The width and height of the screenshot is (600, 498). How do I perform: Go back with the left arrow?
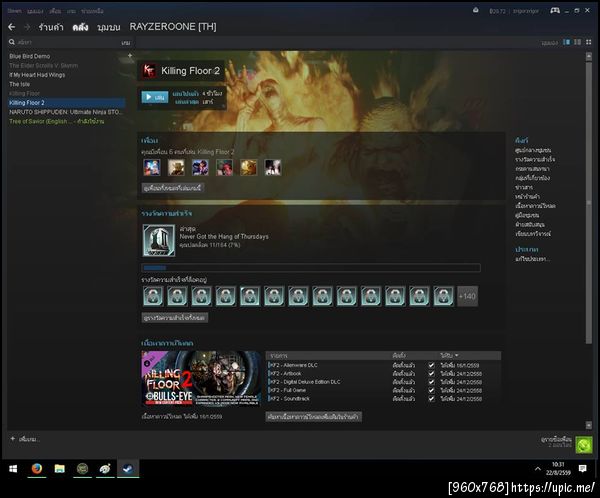point(11,27)
